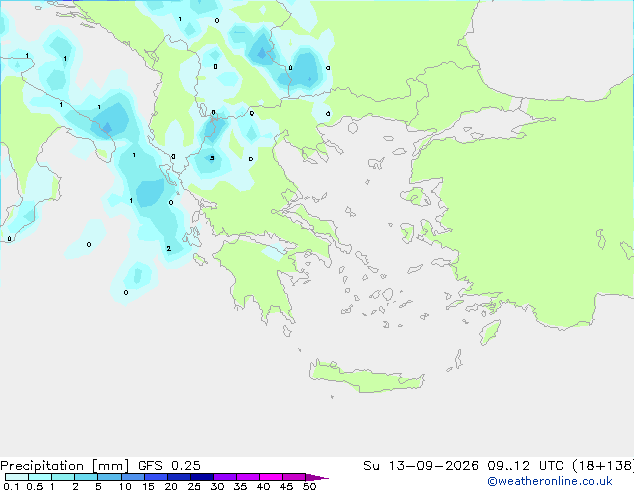Image resolution: width=634 pixels, height=490 pixels.
Task: Click the legend tick label '0.1'
Action: pos(11,486)
